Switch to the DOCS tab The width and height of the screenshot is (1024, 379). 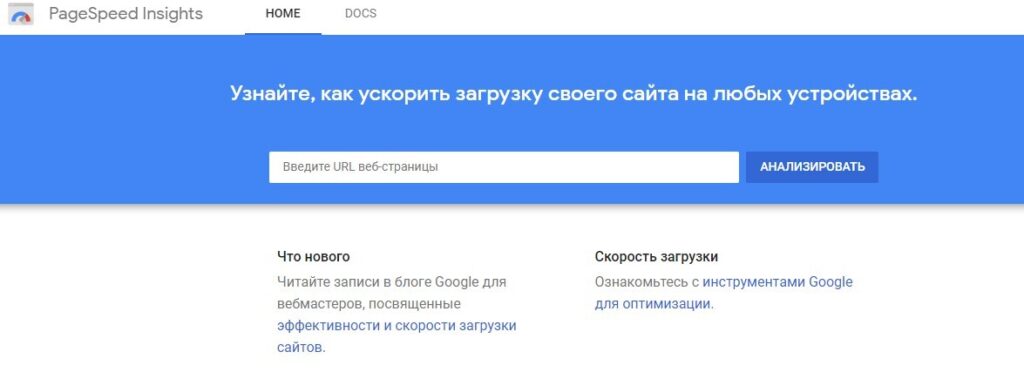360,14
